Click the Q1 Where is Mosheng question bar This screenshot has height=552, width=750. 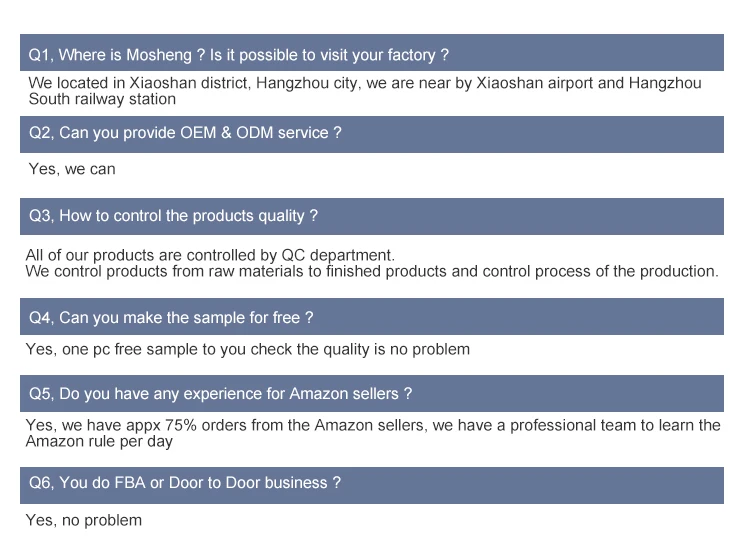pyautogui.click(x=372, y=53)
